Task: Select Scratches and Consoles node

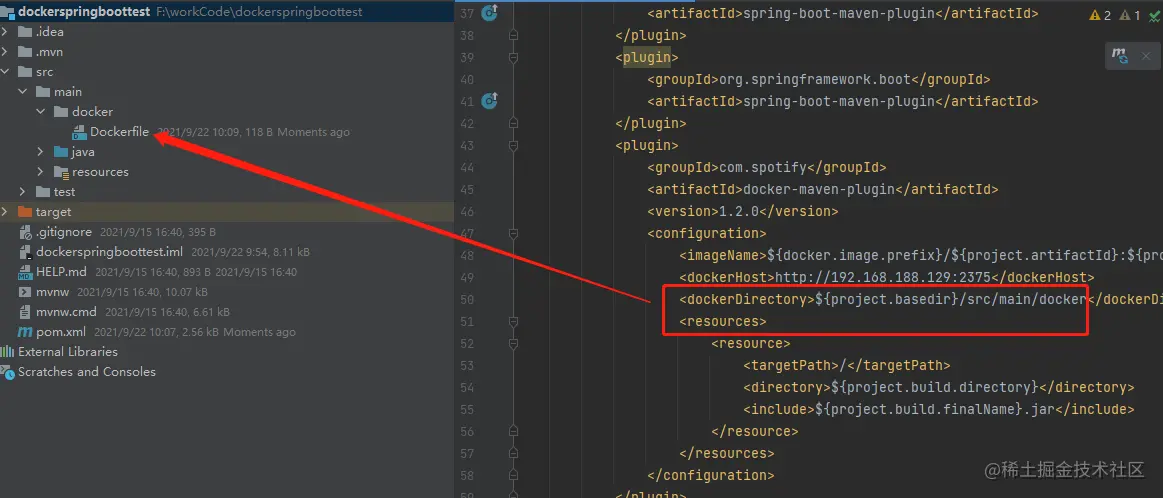Action: pyautogui.click(x=87, y=373)
